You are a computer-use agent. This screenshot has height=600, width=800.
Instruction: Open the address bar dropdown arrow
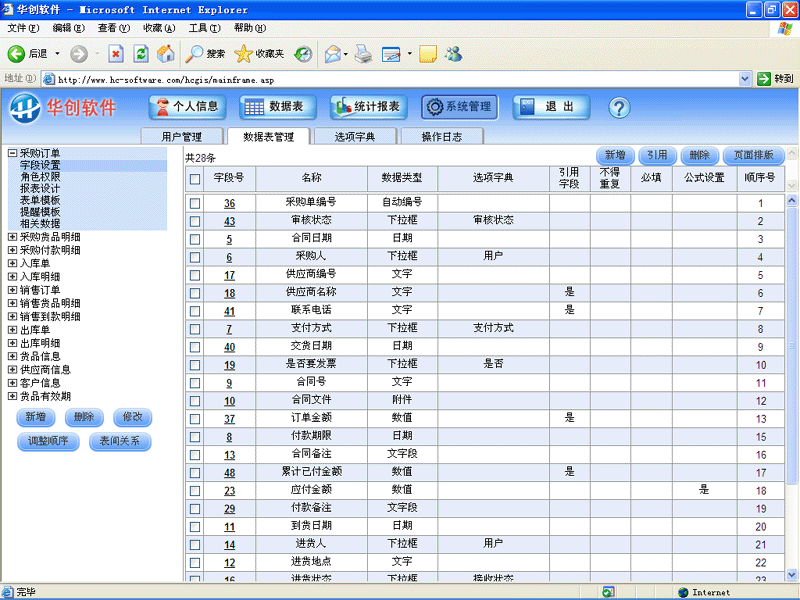tap(745, 78)
